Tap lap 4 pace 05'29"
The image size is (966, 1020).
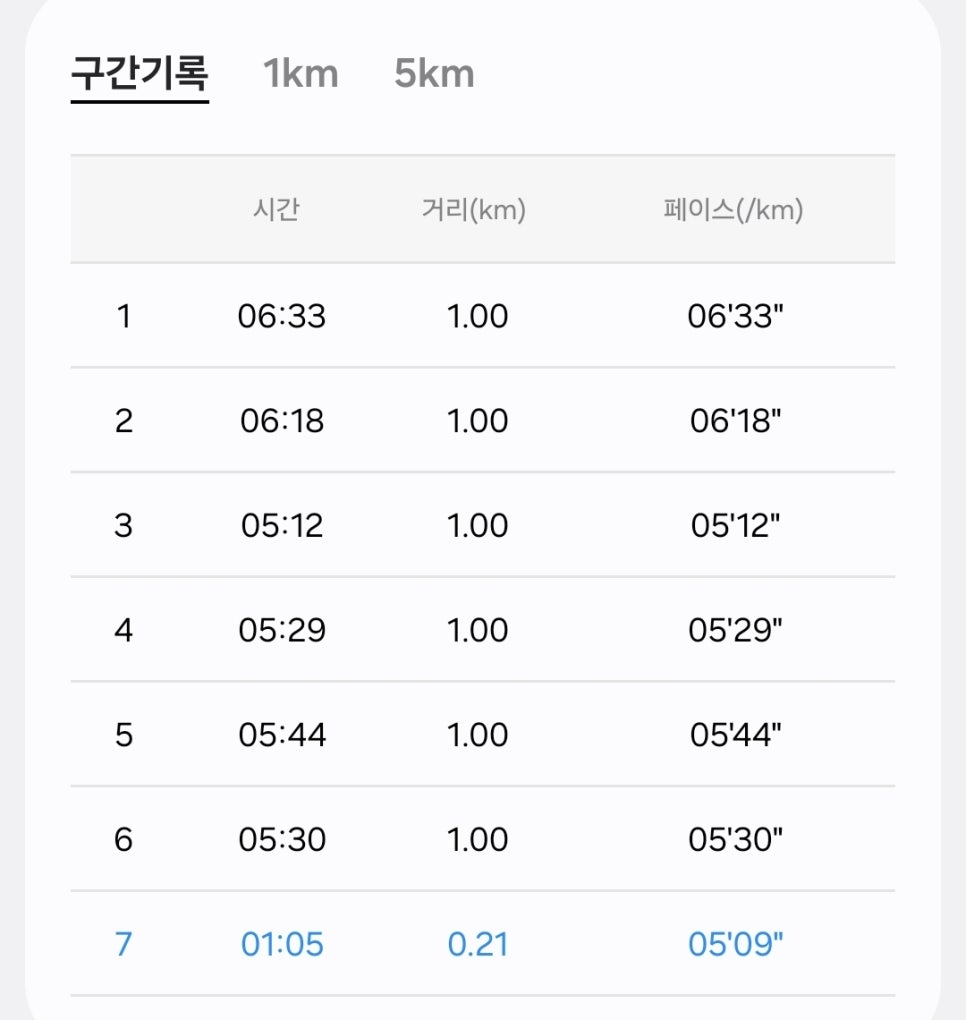(x=735, y=630)
